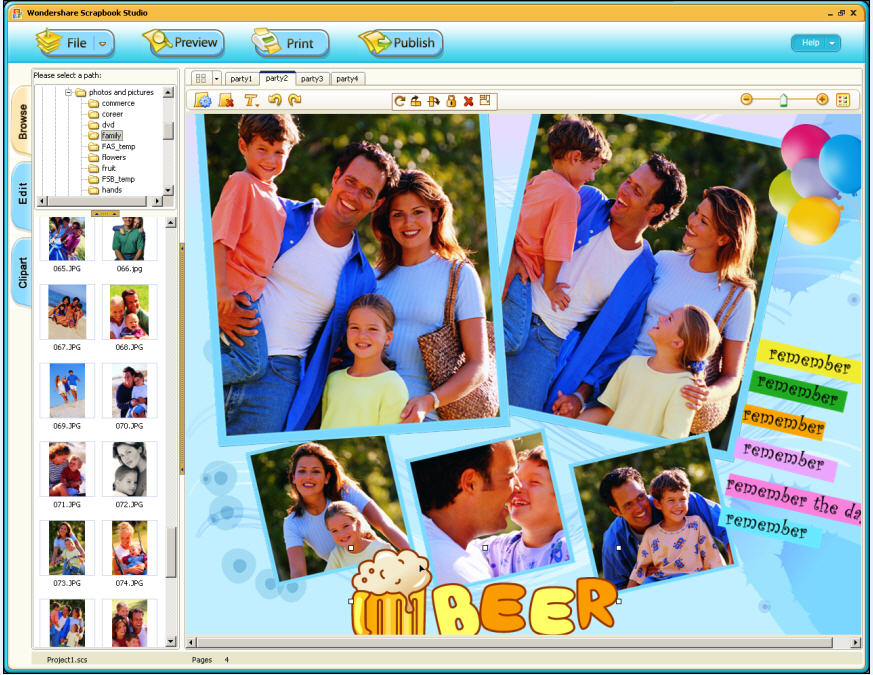Select thumbnail 068.JPG
This screenshot has height=675, width=873.
[129, 312]
